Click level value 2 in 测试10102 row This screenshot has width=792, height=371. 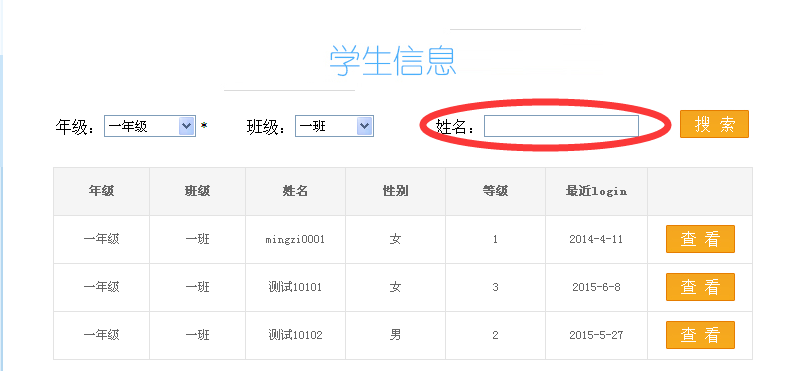click(496, 335)
